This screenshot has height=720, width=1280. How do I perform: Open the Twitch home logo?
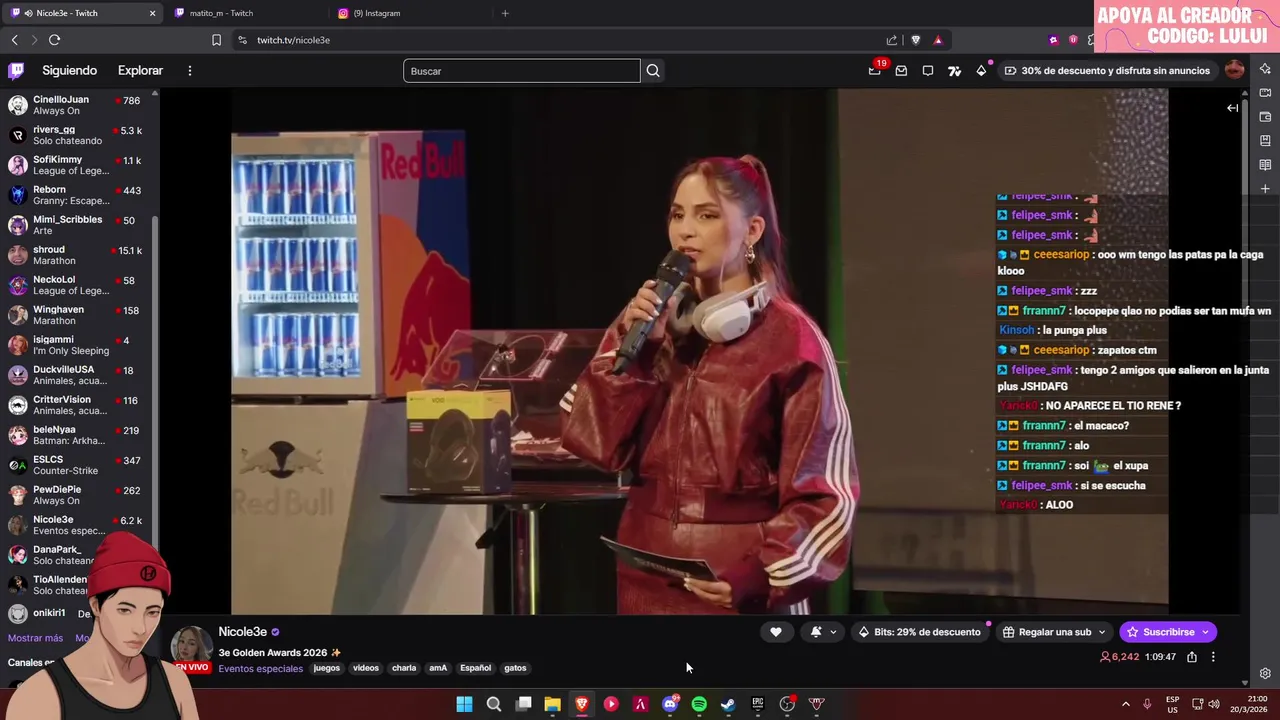point(16,71)
